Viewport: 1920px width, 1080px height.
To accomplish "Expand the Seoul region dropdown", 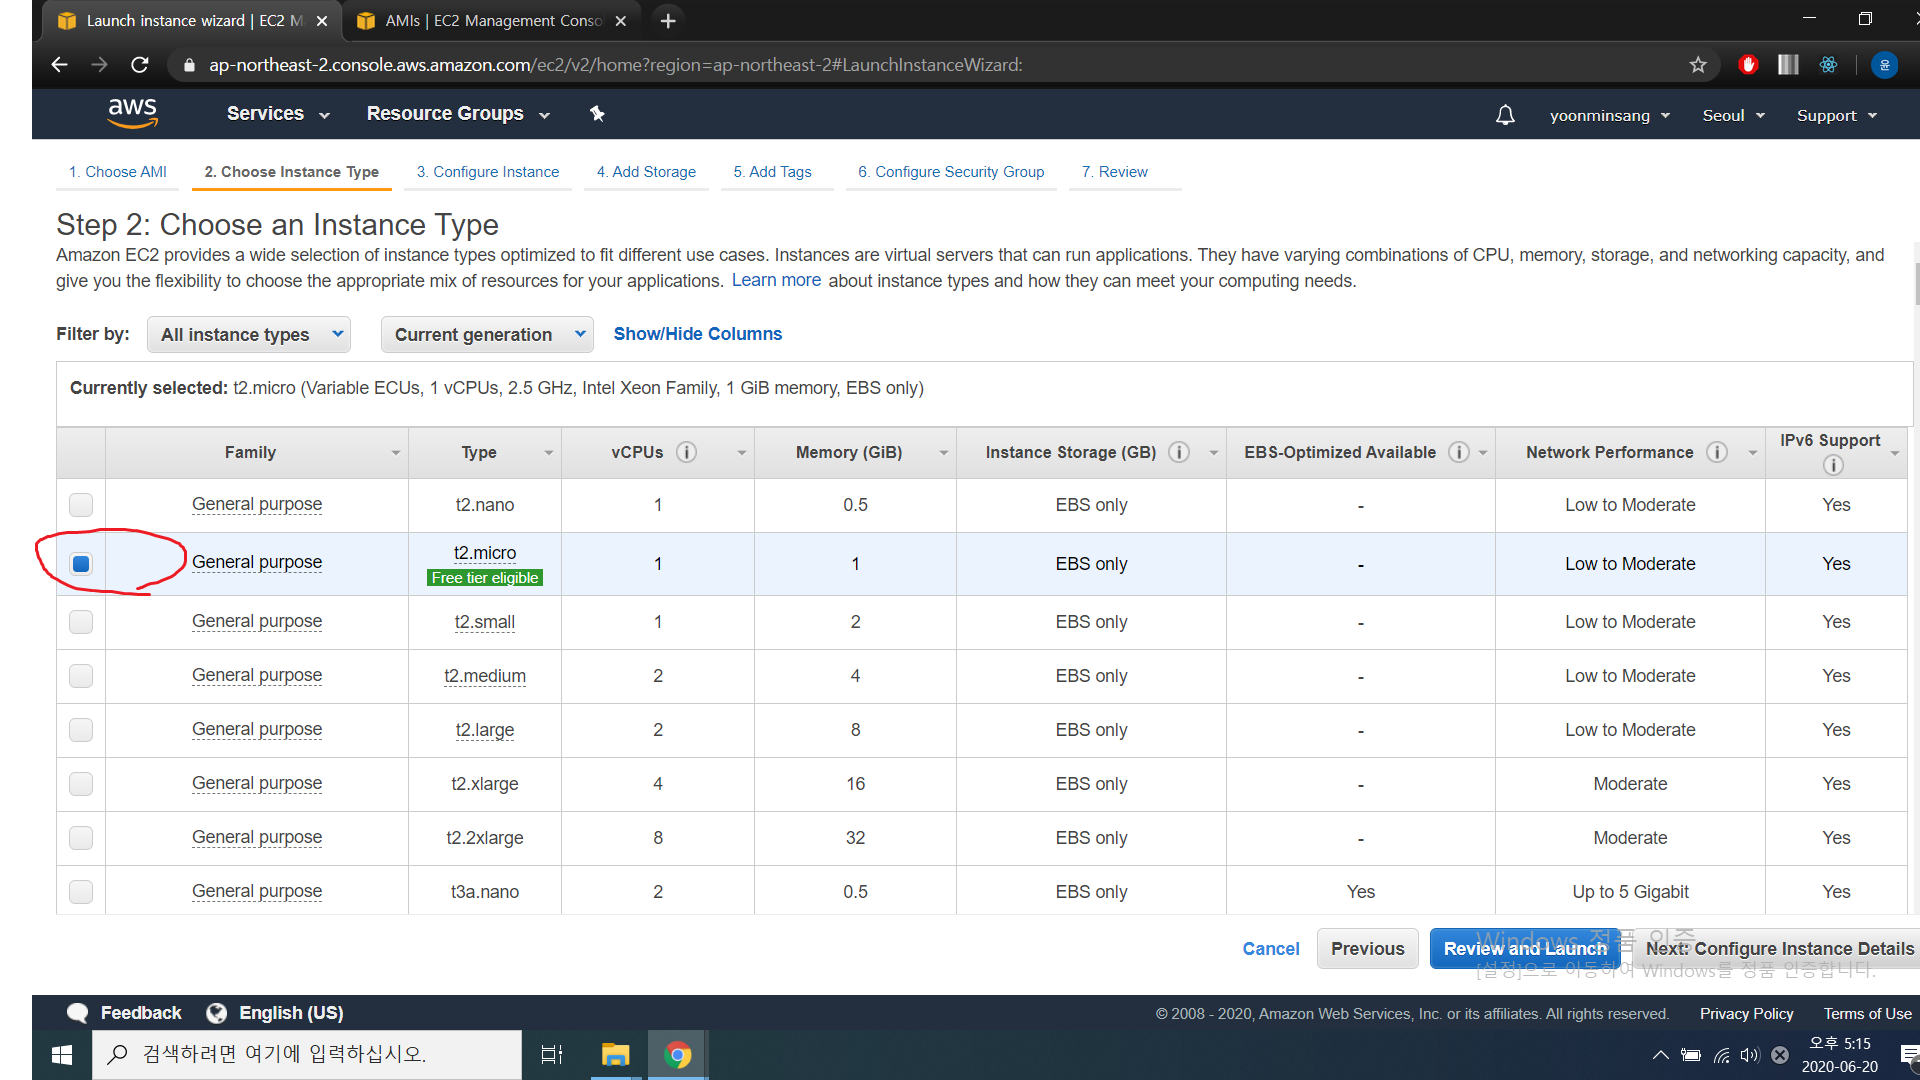I will (1733, 116).
